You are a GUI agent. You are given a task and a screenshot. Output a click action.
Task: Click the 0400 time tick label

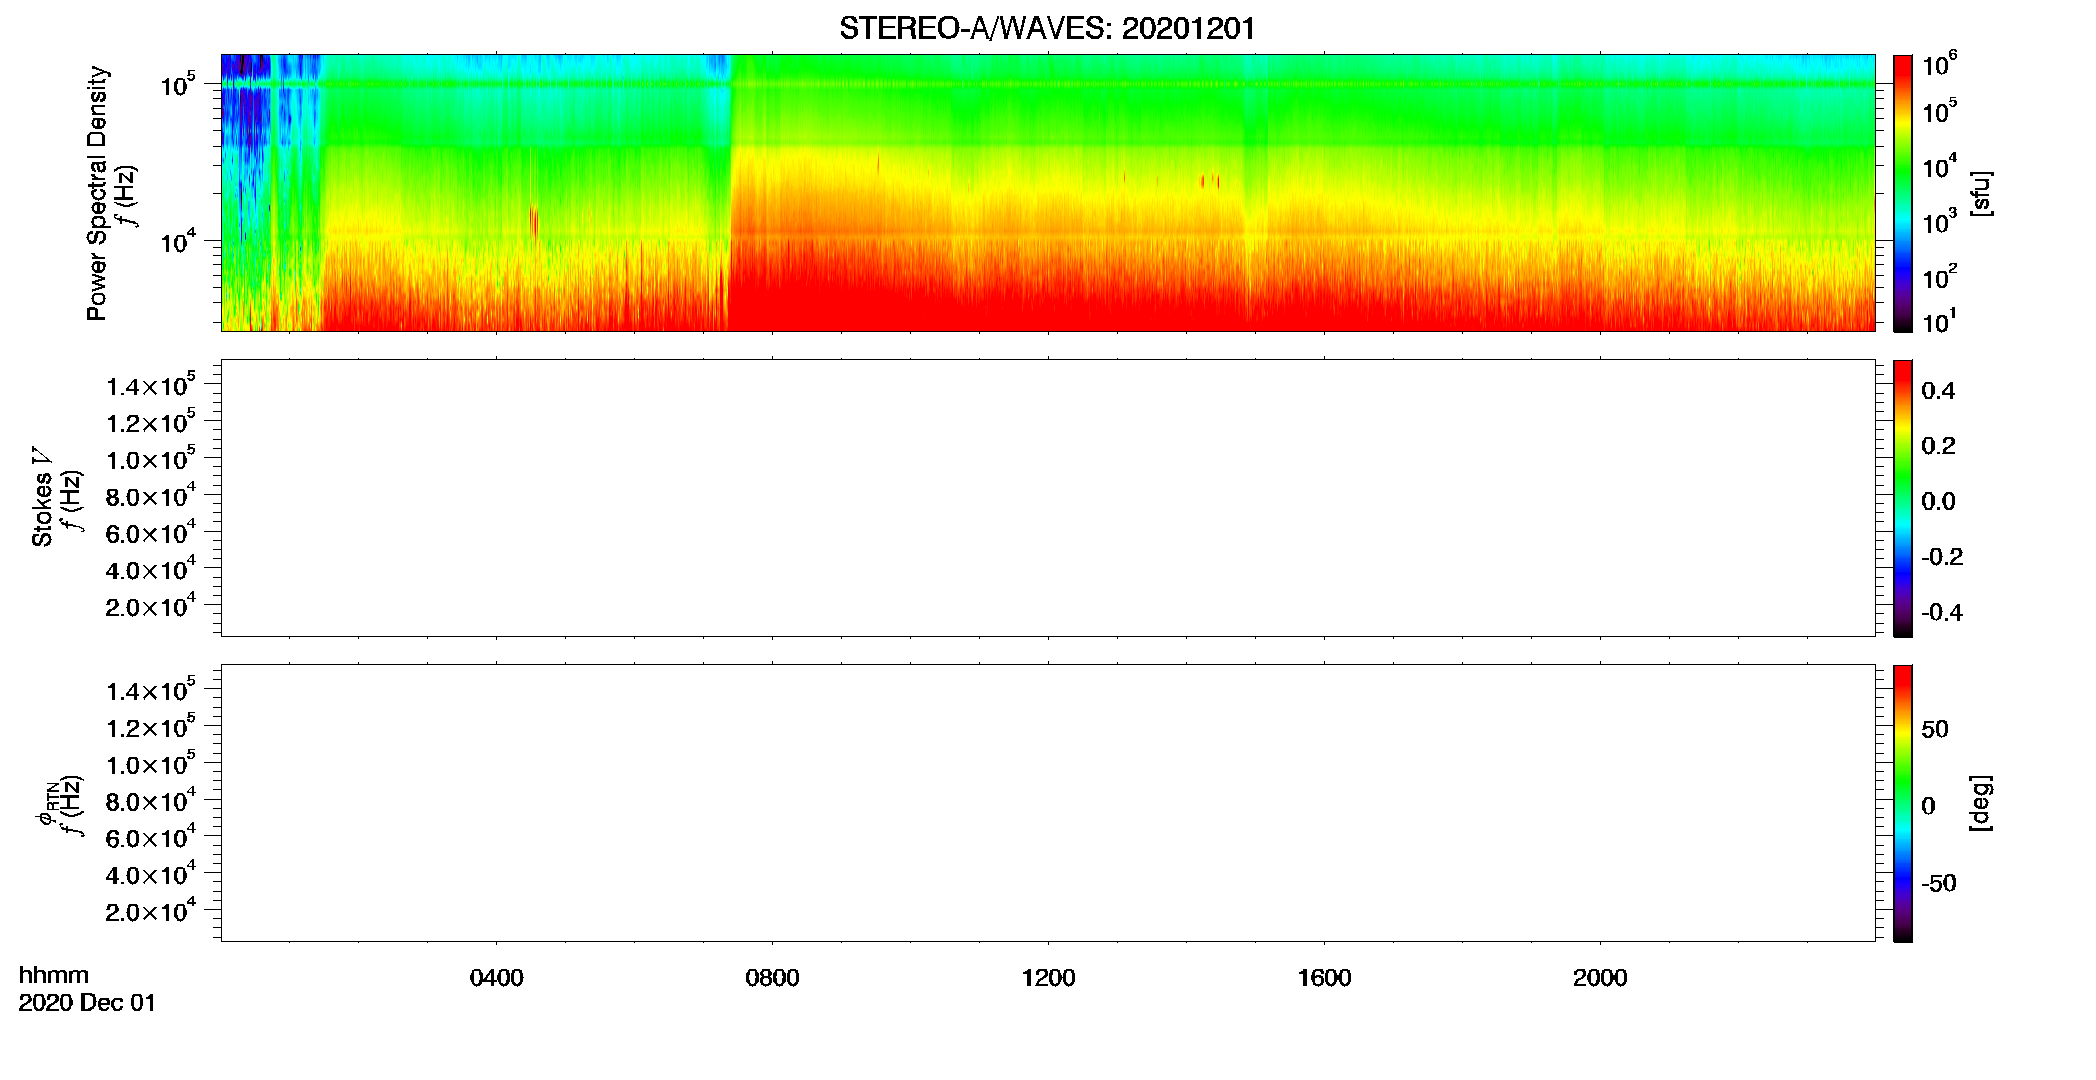coord(496,978)
